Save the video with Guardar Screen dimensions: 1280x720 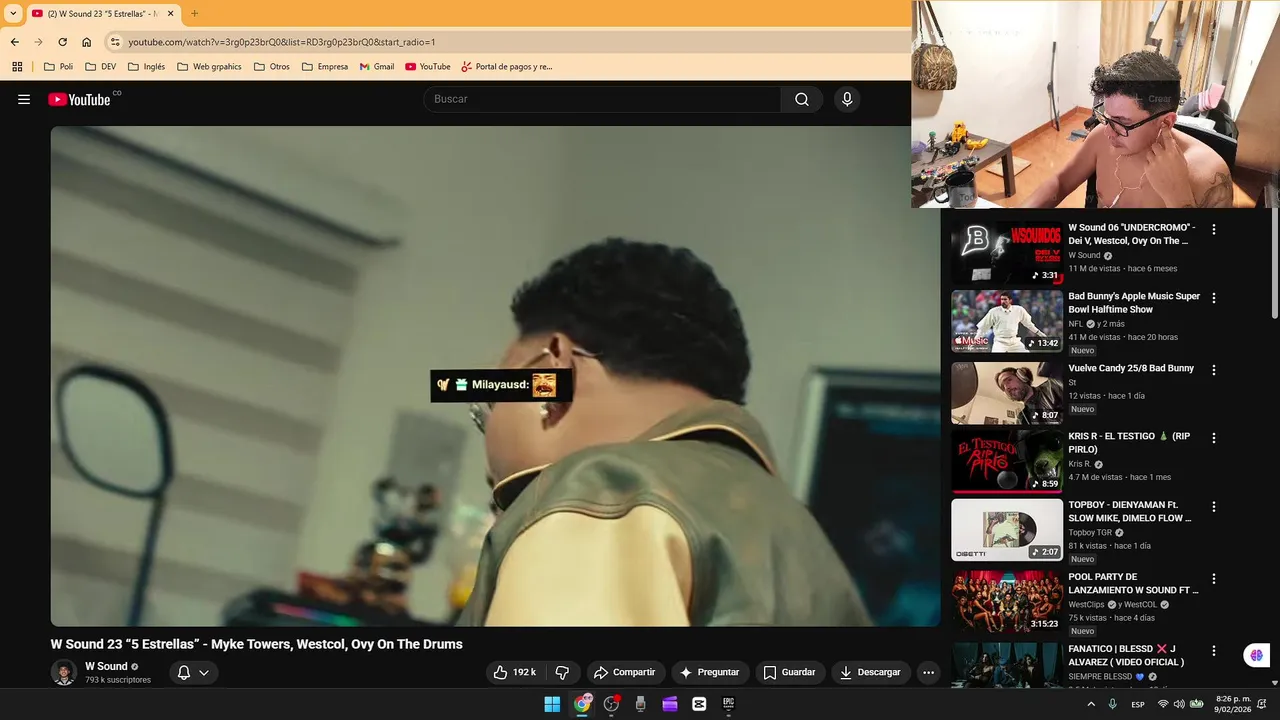click(x=790, y=672)
